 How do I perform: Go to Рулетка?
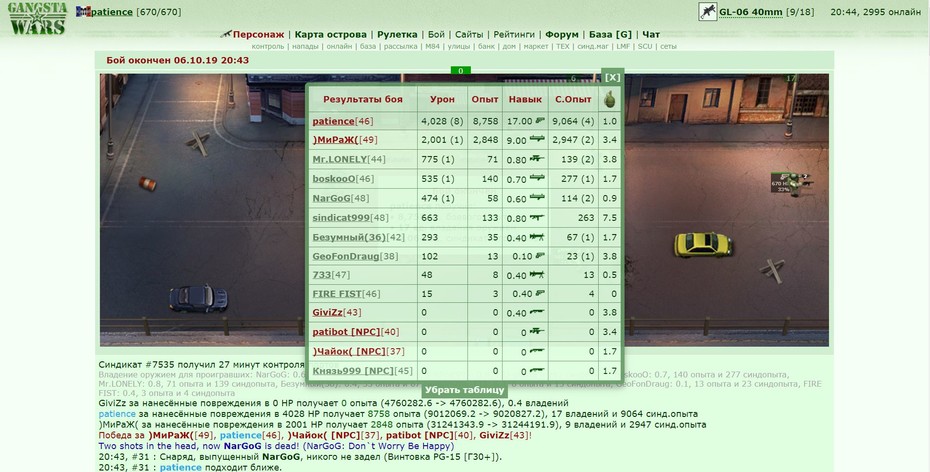tap(397, 34)
